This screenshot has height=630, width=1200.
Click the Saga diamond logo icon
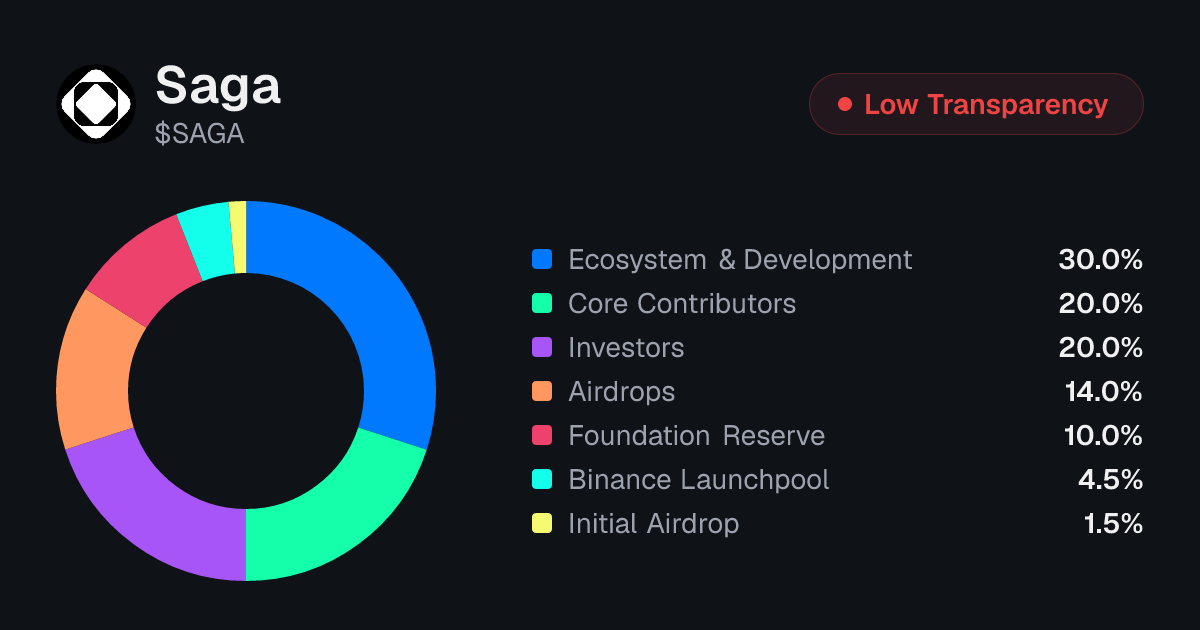click(x=96, y=103)
